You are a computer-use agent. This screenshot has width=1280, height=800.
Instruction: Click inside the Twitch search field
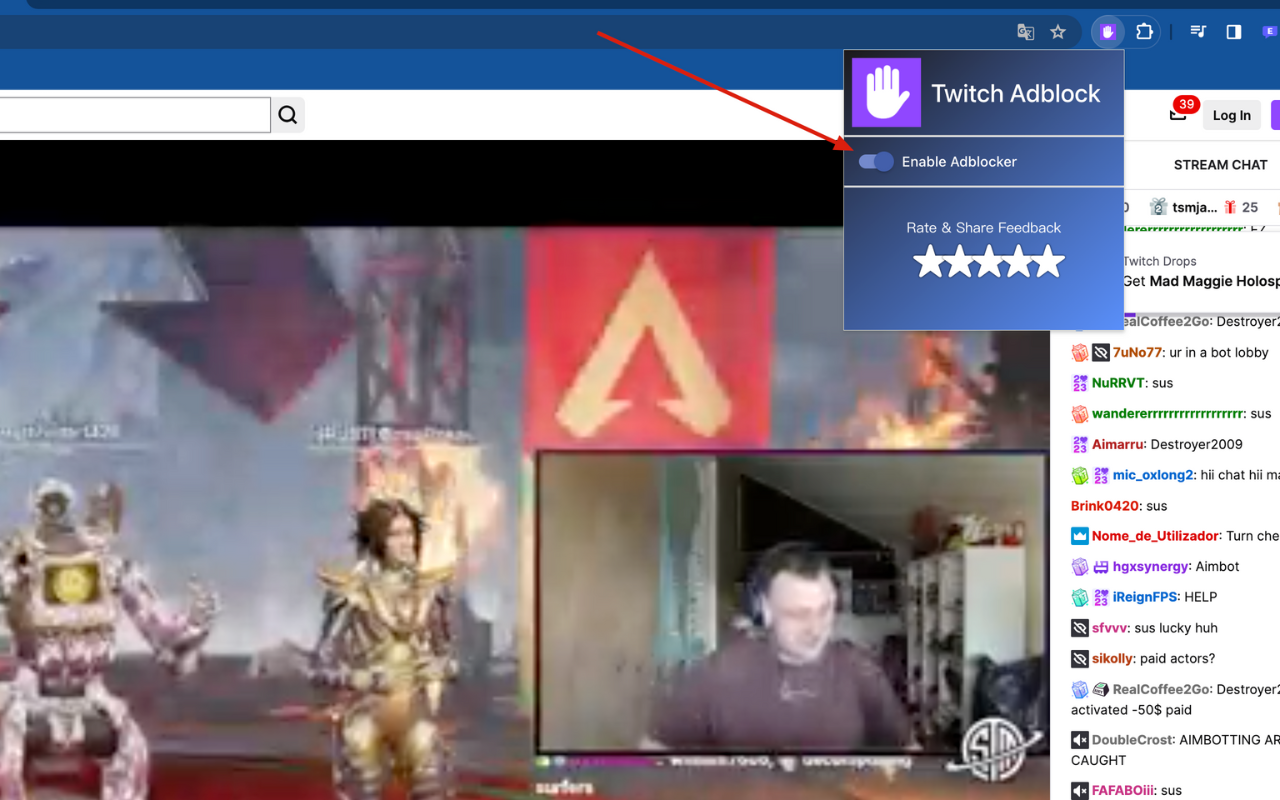tap(135, 115)
